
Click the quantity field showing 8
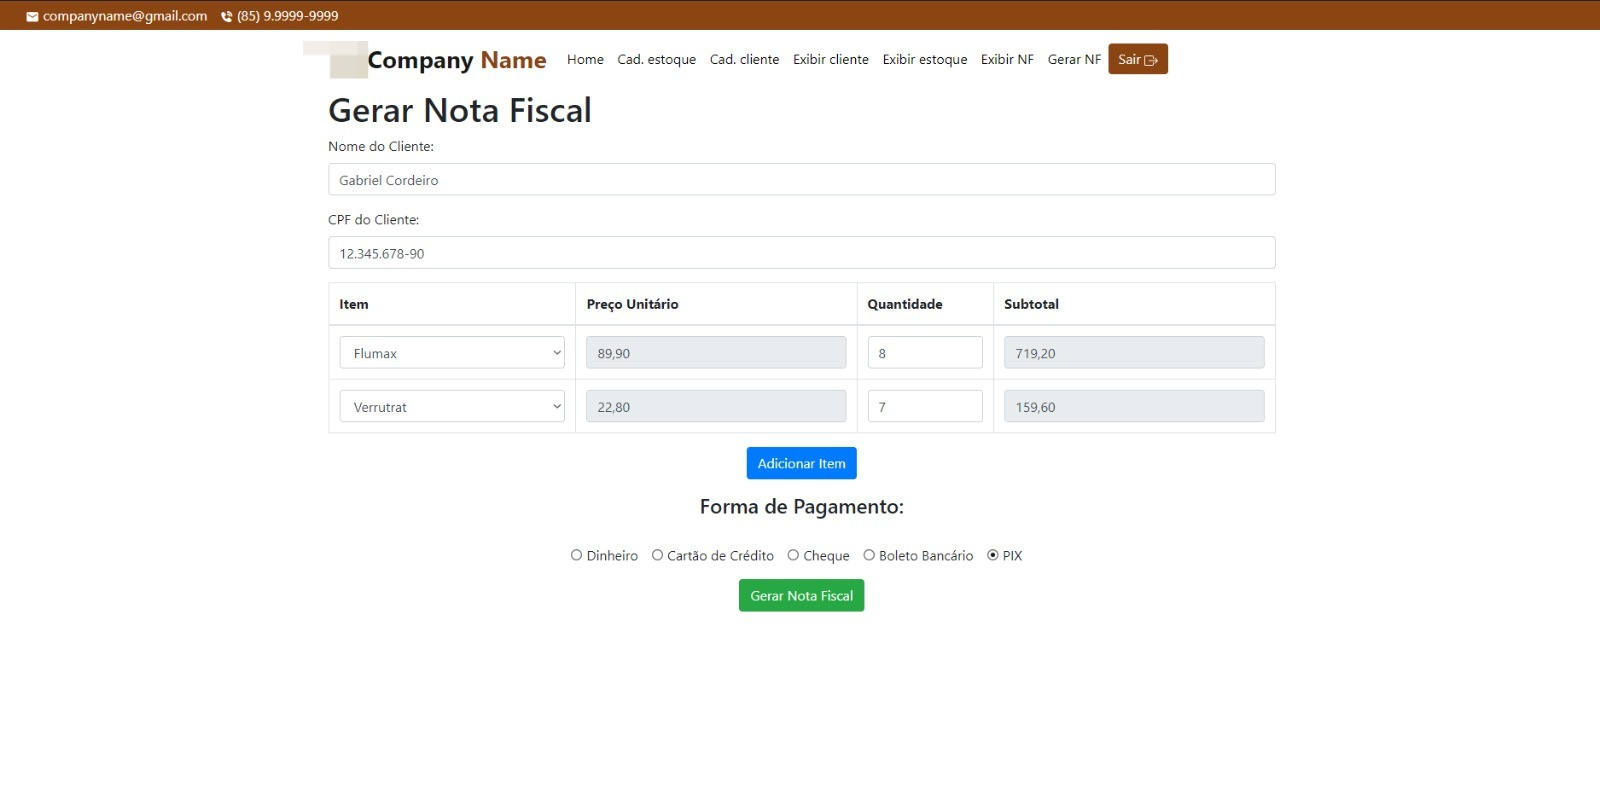tap(925, 353)
